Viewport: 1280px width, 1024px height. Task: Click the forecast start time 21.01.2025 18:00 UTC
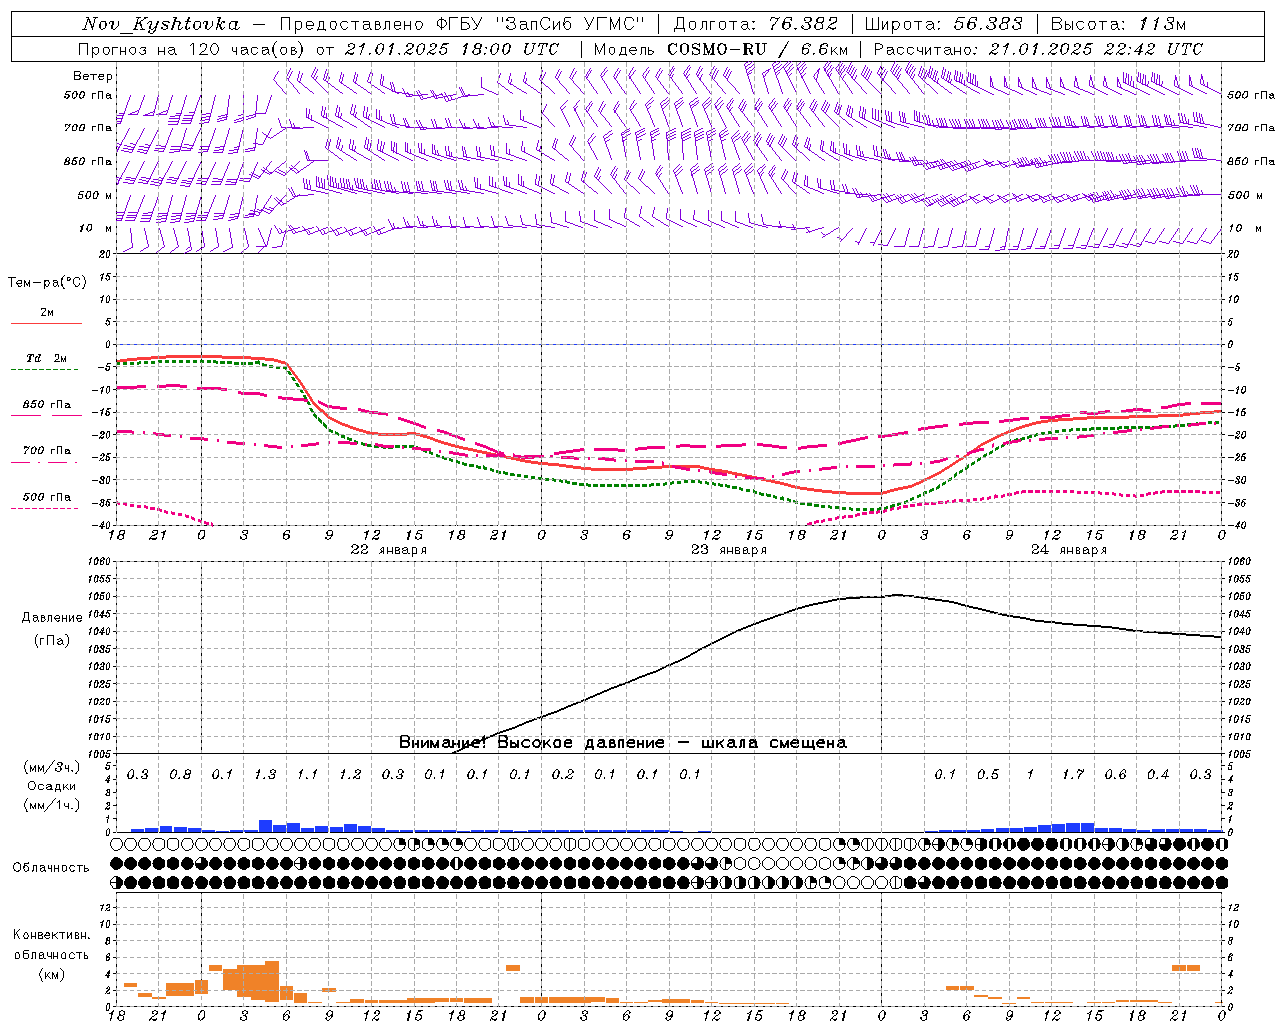click(452, 49)
